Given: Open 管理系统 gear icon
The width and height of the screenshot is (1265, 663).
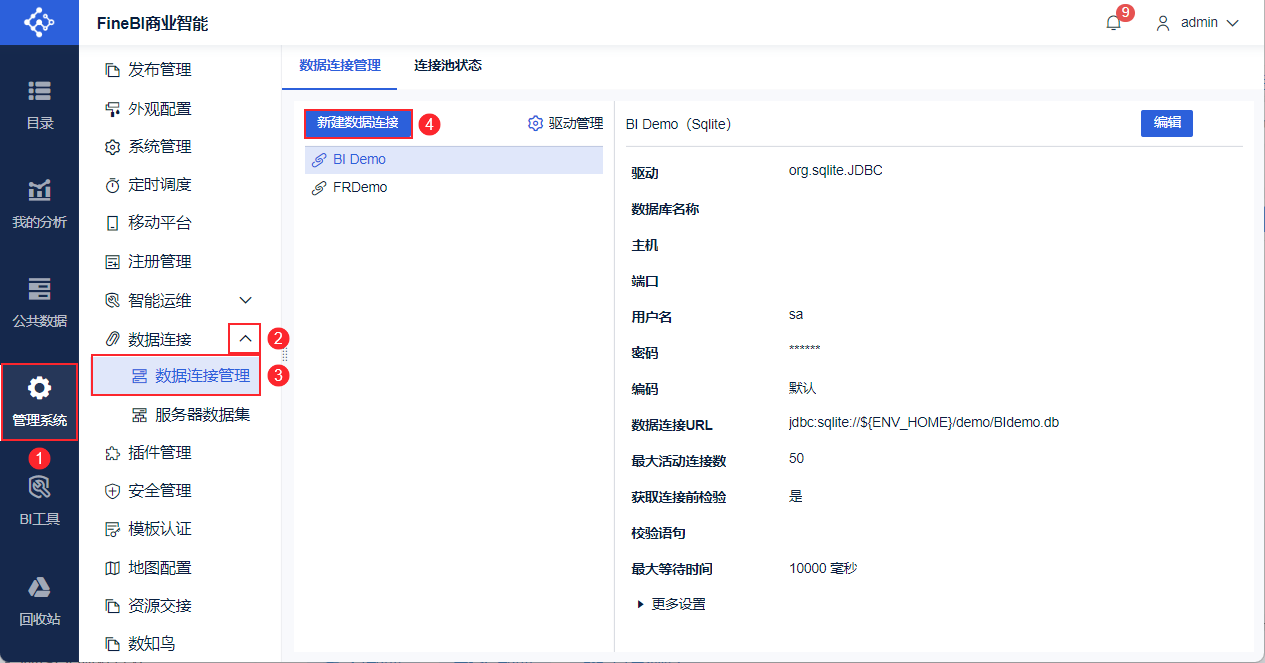Looking at the screenshot, I should 39,388.
